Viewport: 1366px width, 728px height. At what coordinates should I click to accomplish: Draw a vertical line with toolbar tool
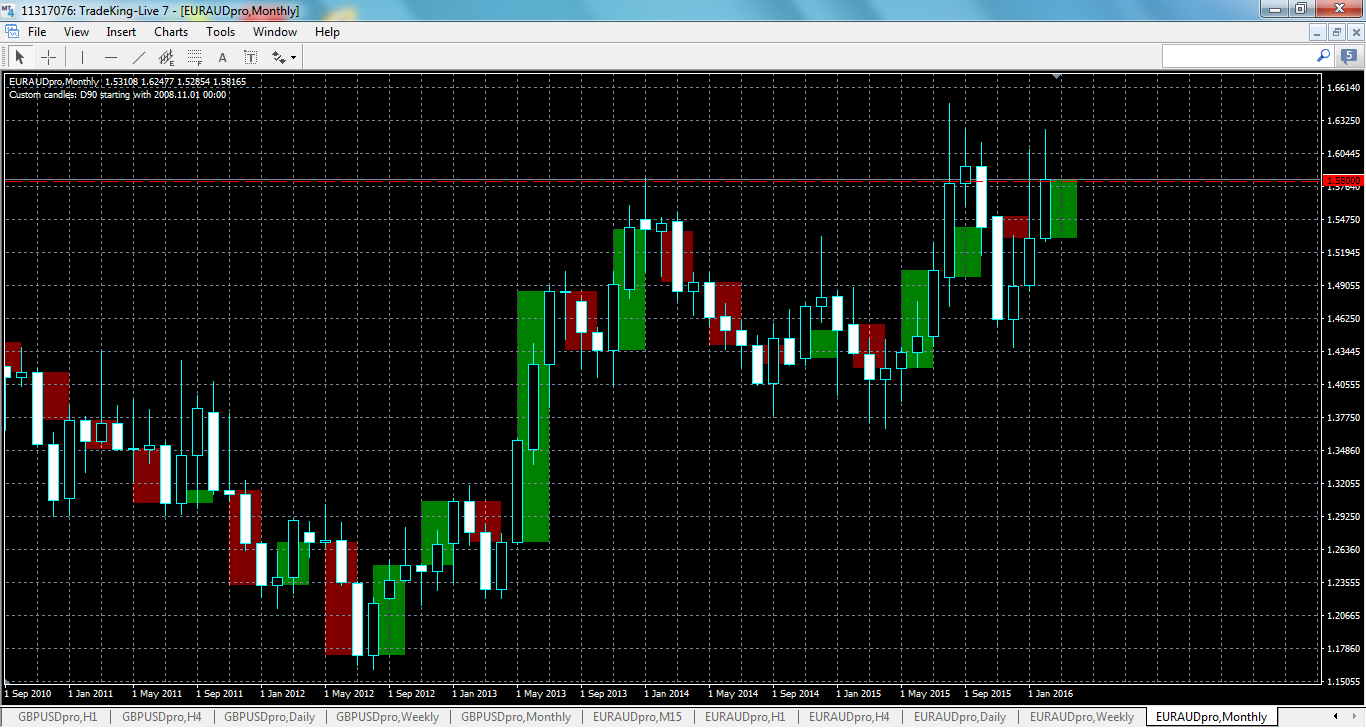(82, 57)
